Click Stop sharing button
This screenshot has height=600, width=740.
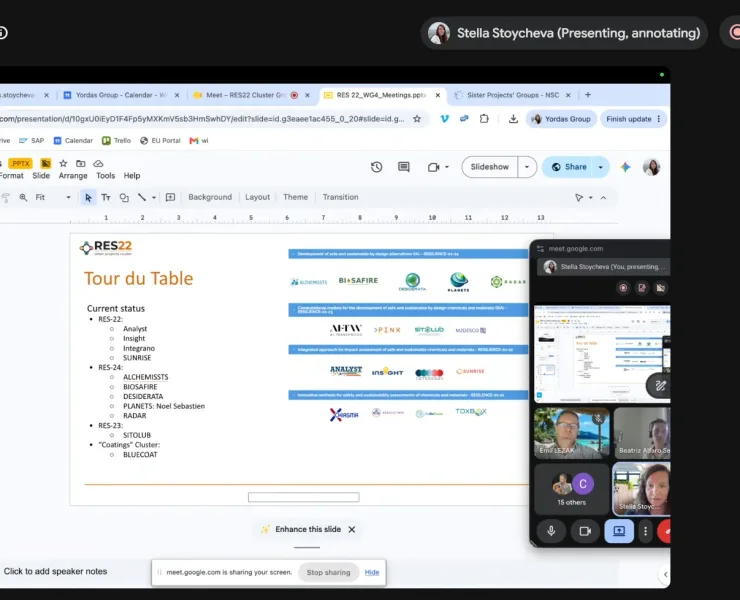[x=328, y=572]
